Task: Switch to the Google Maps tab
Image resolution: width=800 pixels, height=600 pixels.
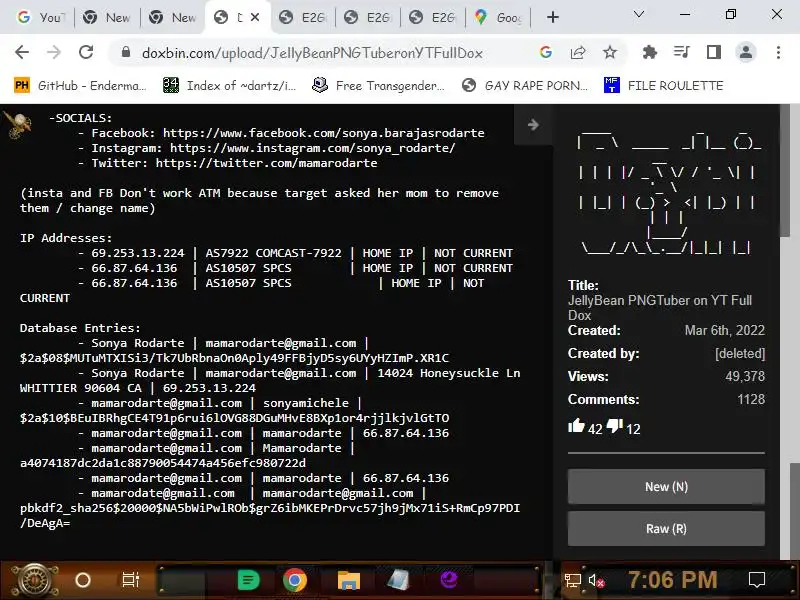Action: (498, 17)
